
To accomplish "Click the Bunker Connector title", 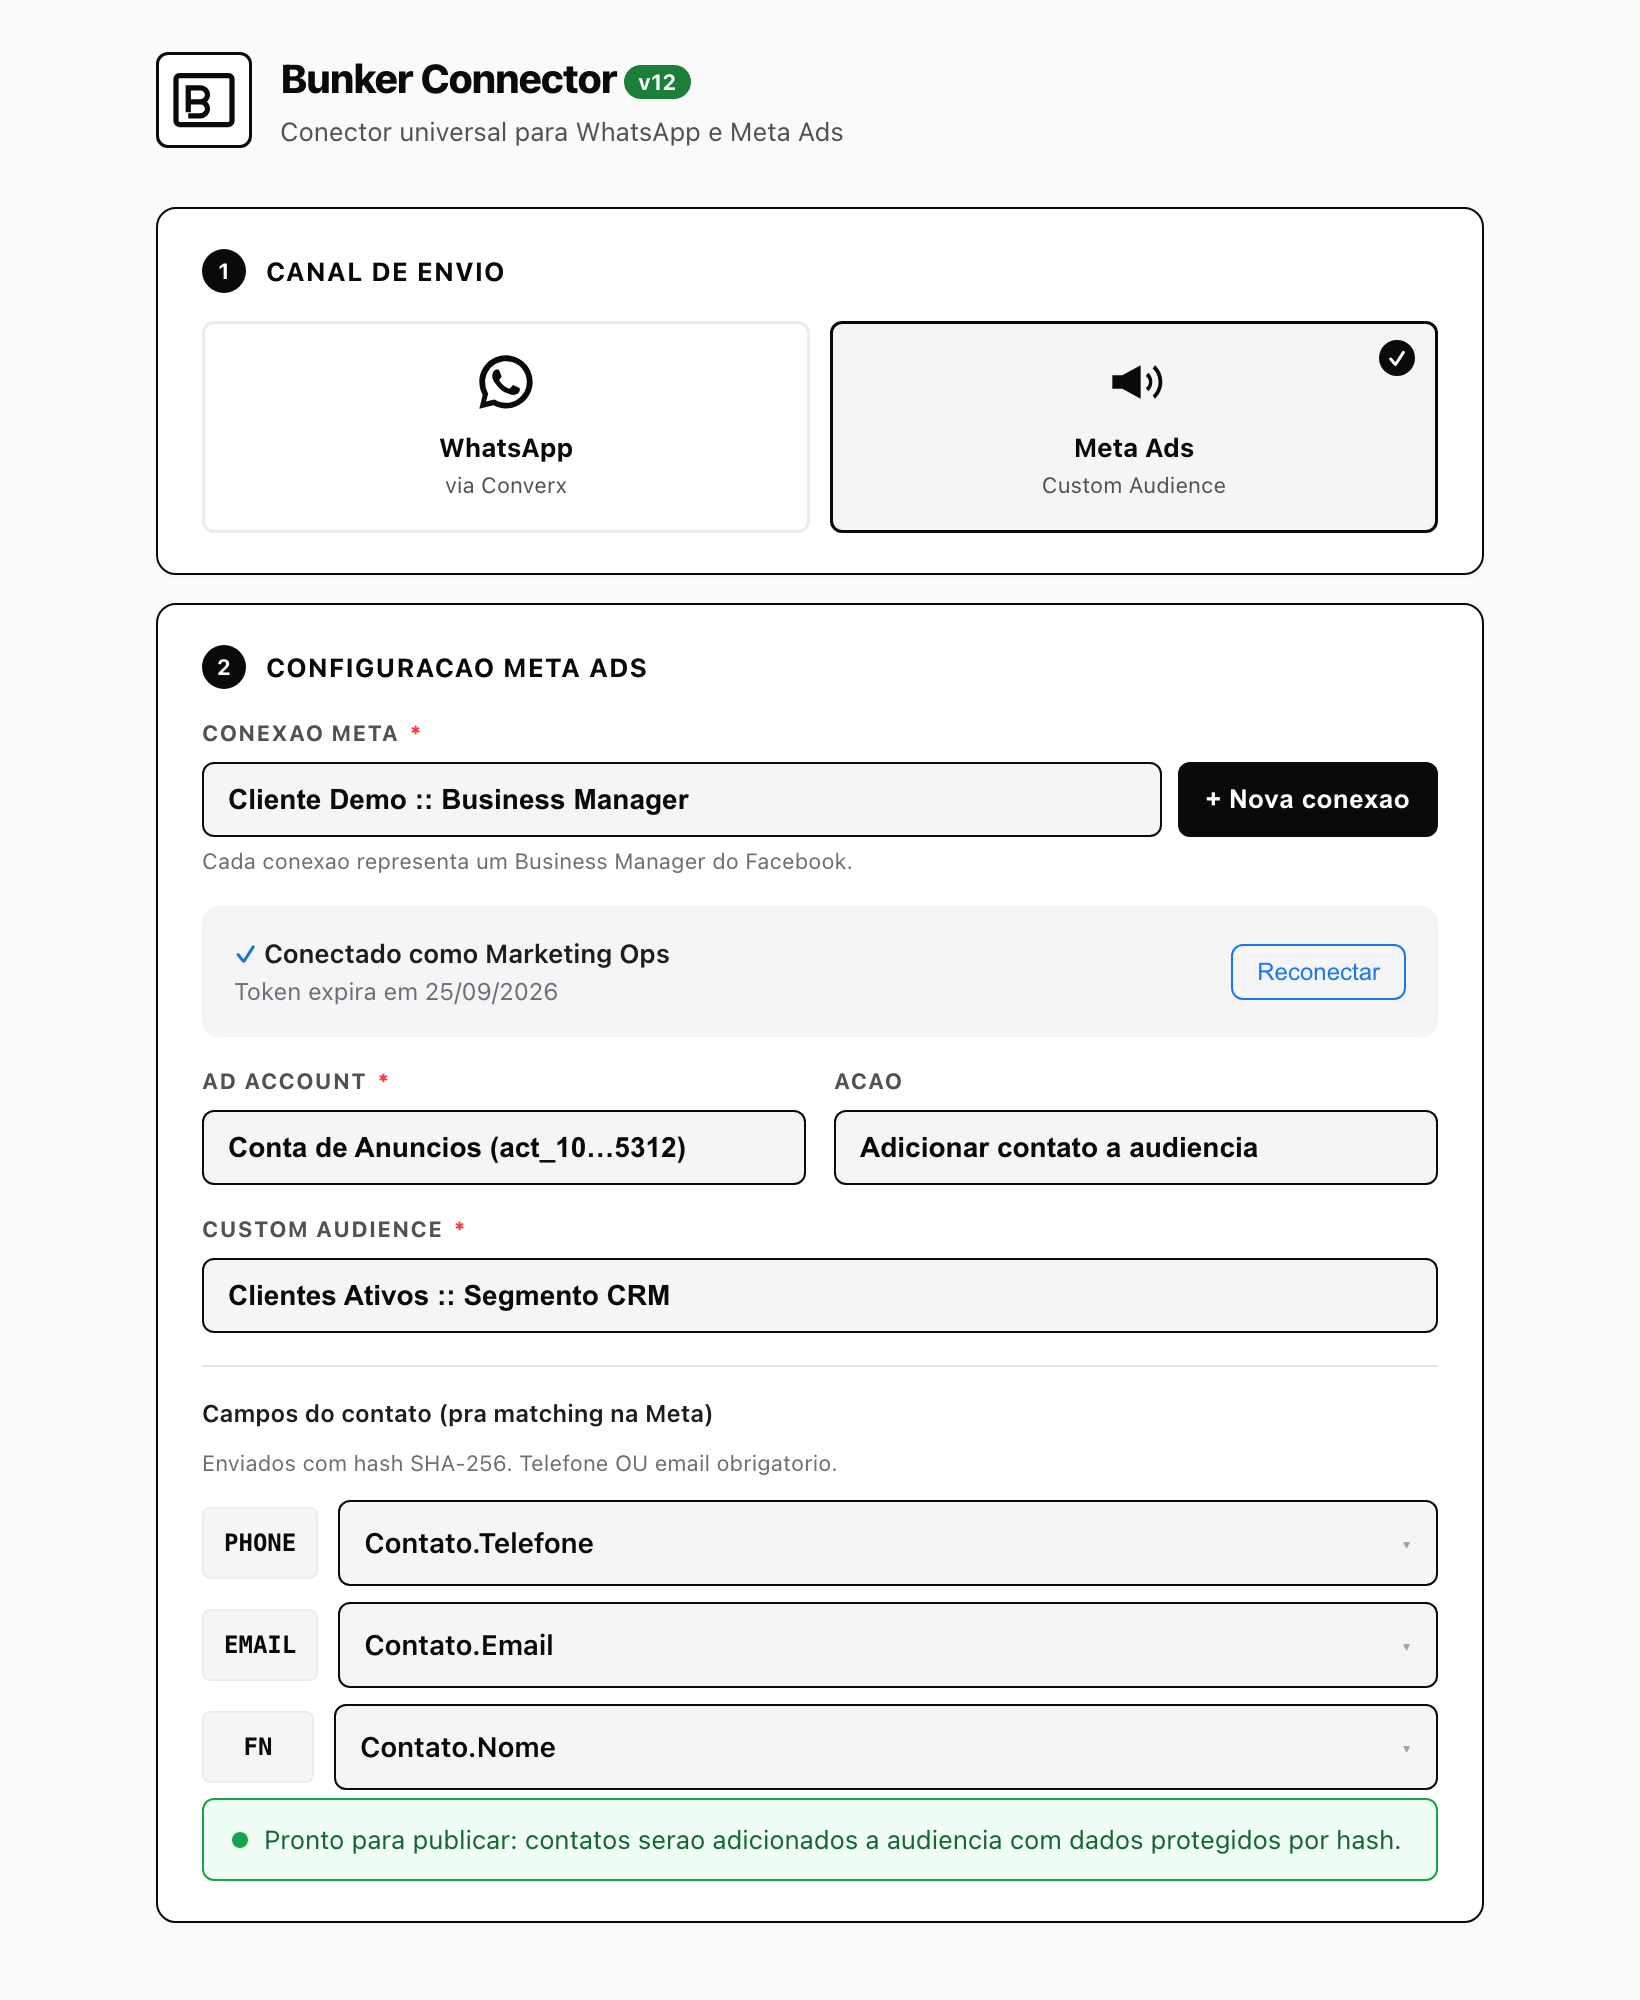I will [449, 80].
